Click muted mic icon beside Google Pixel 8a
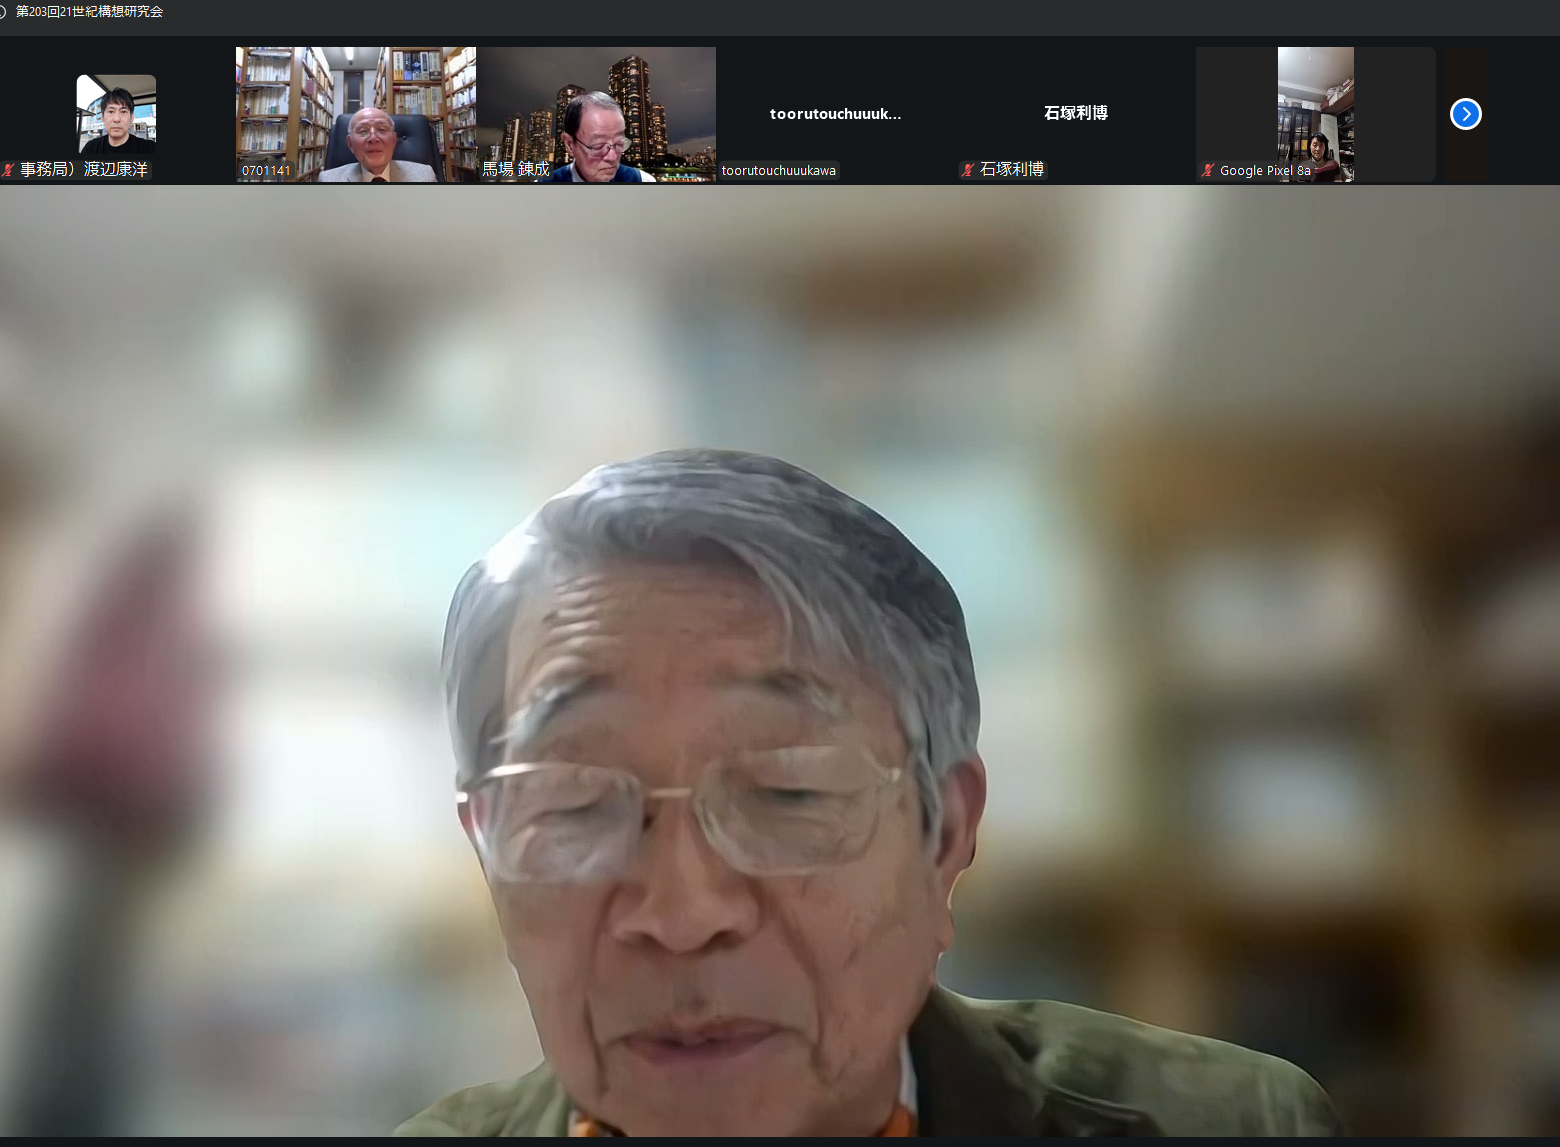1560x1147 pixels. click(x=1207, y=170)
